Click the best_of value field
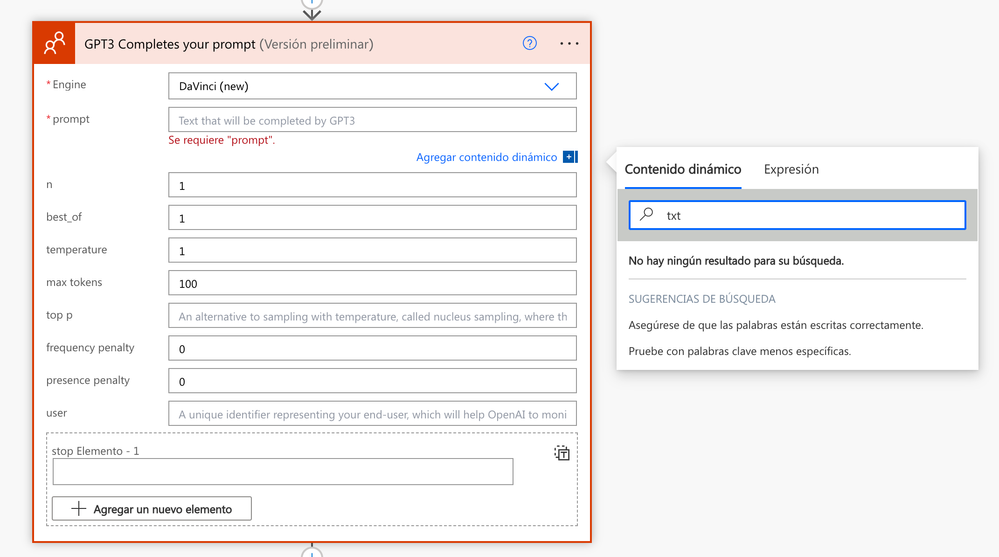The image size is (999, 557). [x=372, y=217]
